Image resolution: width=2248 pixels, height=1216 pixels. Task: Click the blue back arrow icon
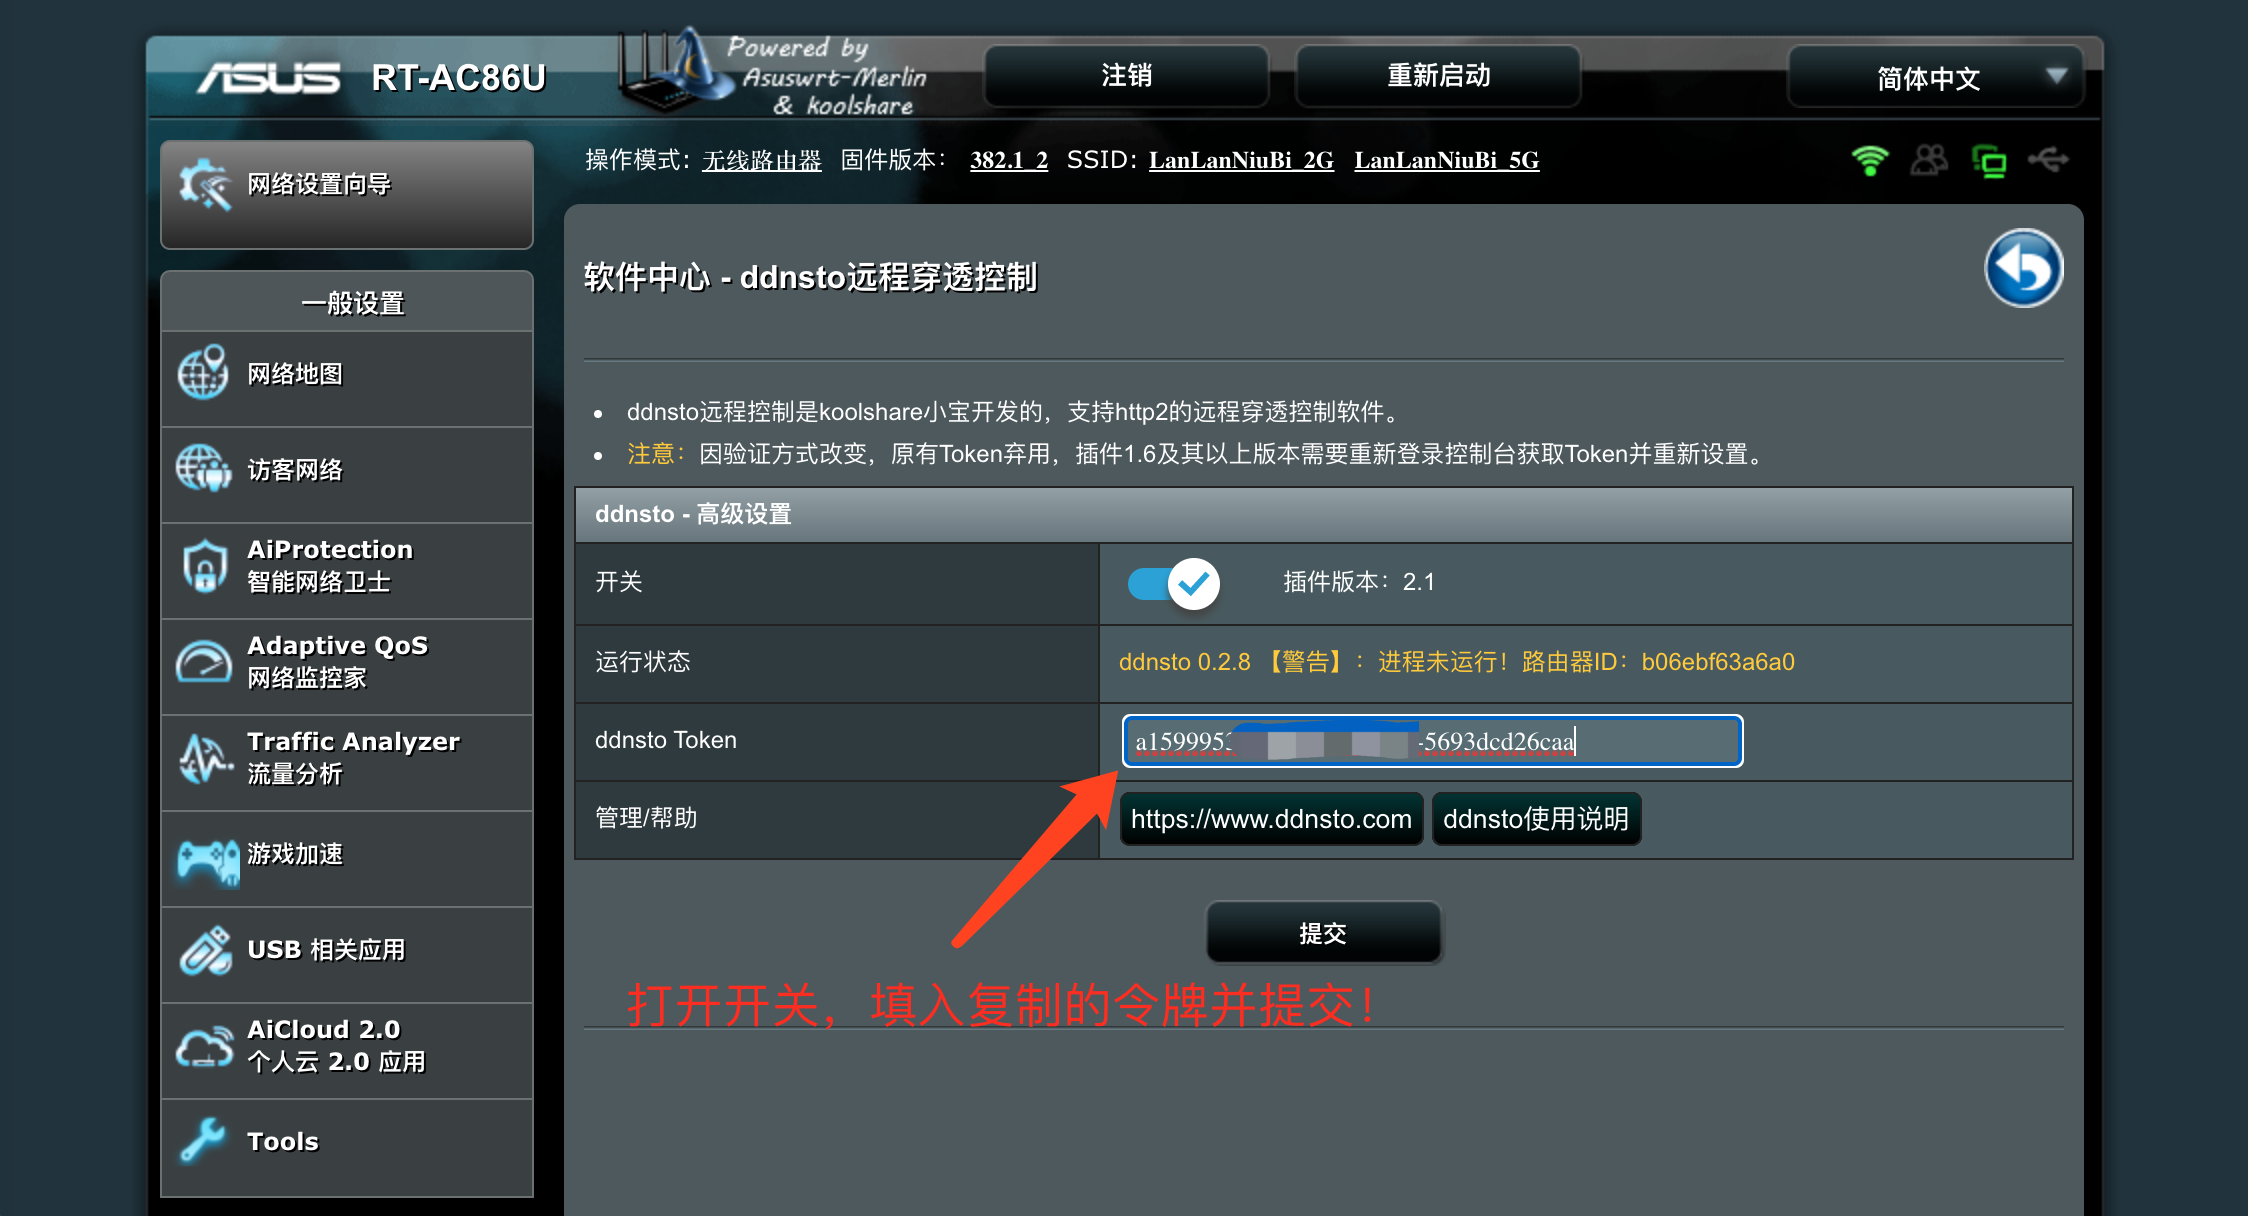2023,268
